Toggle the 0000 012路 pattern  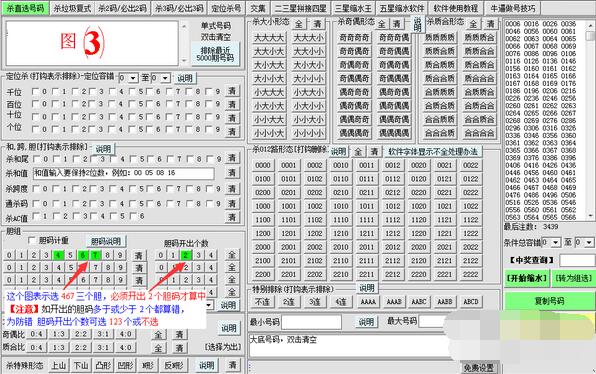(x=263, y=165)
